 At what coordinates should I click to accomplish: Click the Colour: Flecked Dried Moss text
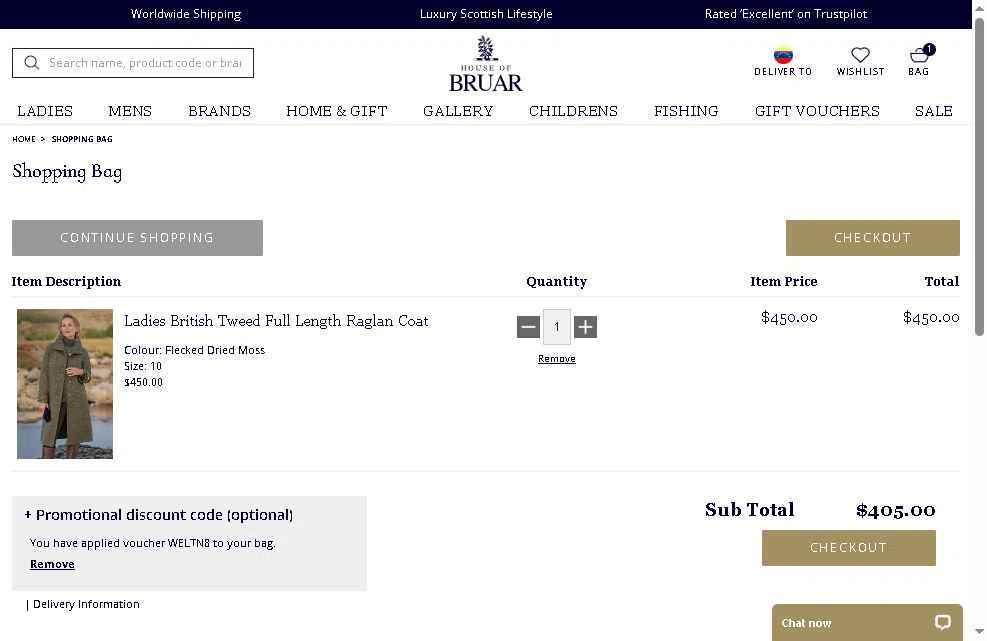tap(195, 350)
